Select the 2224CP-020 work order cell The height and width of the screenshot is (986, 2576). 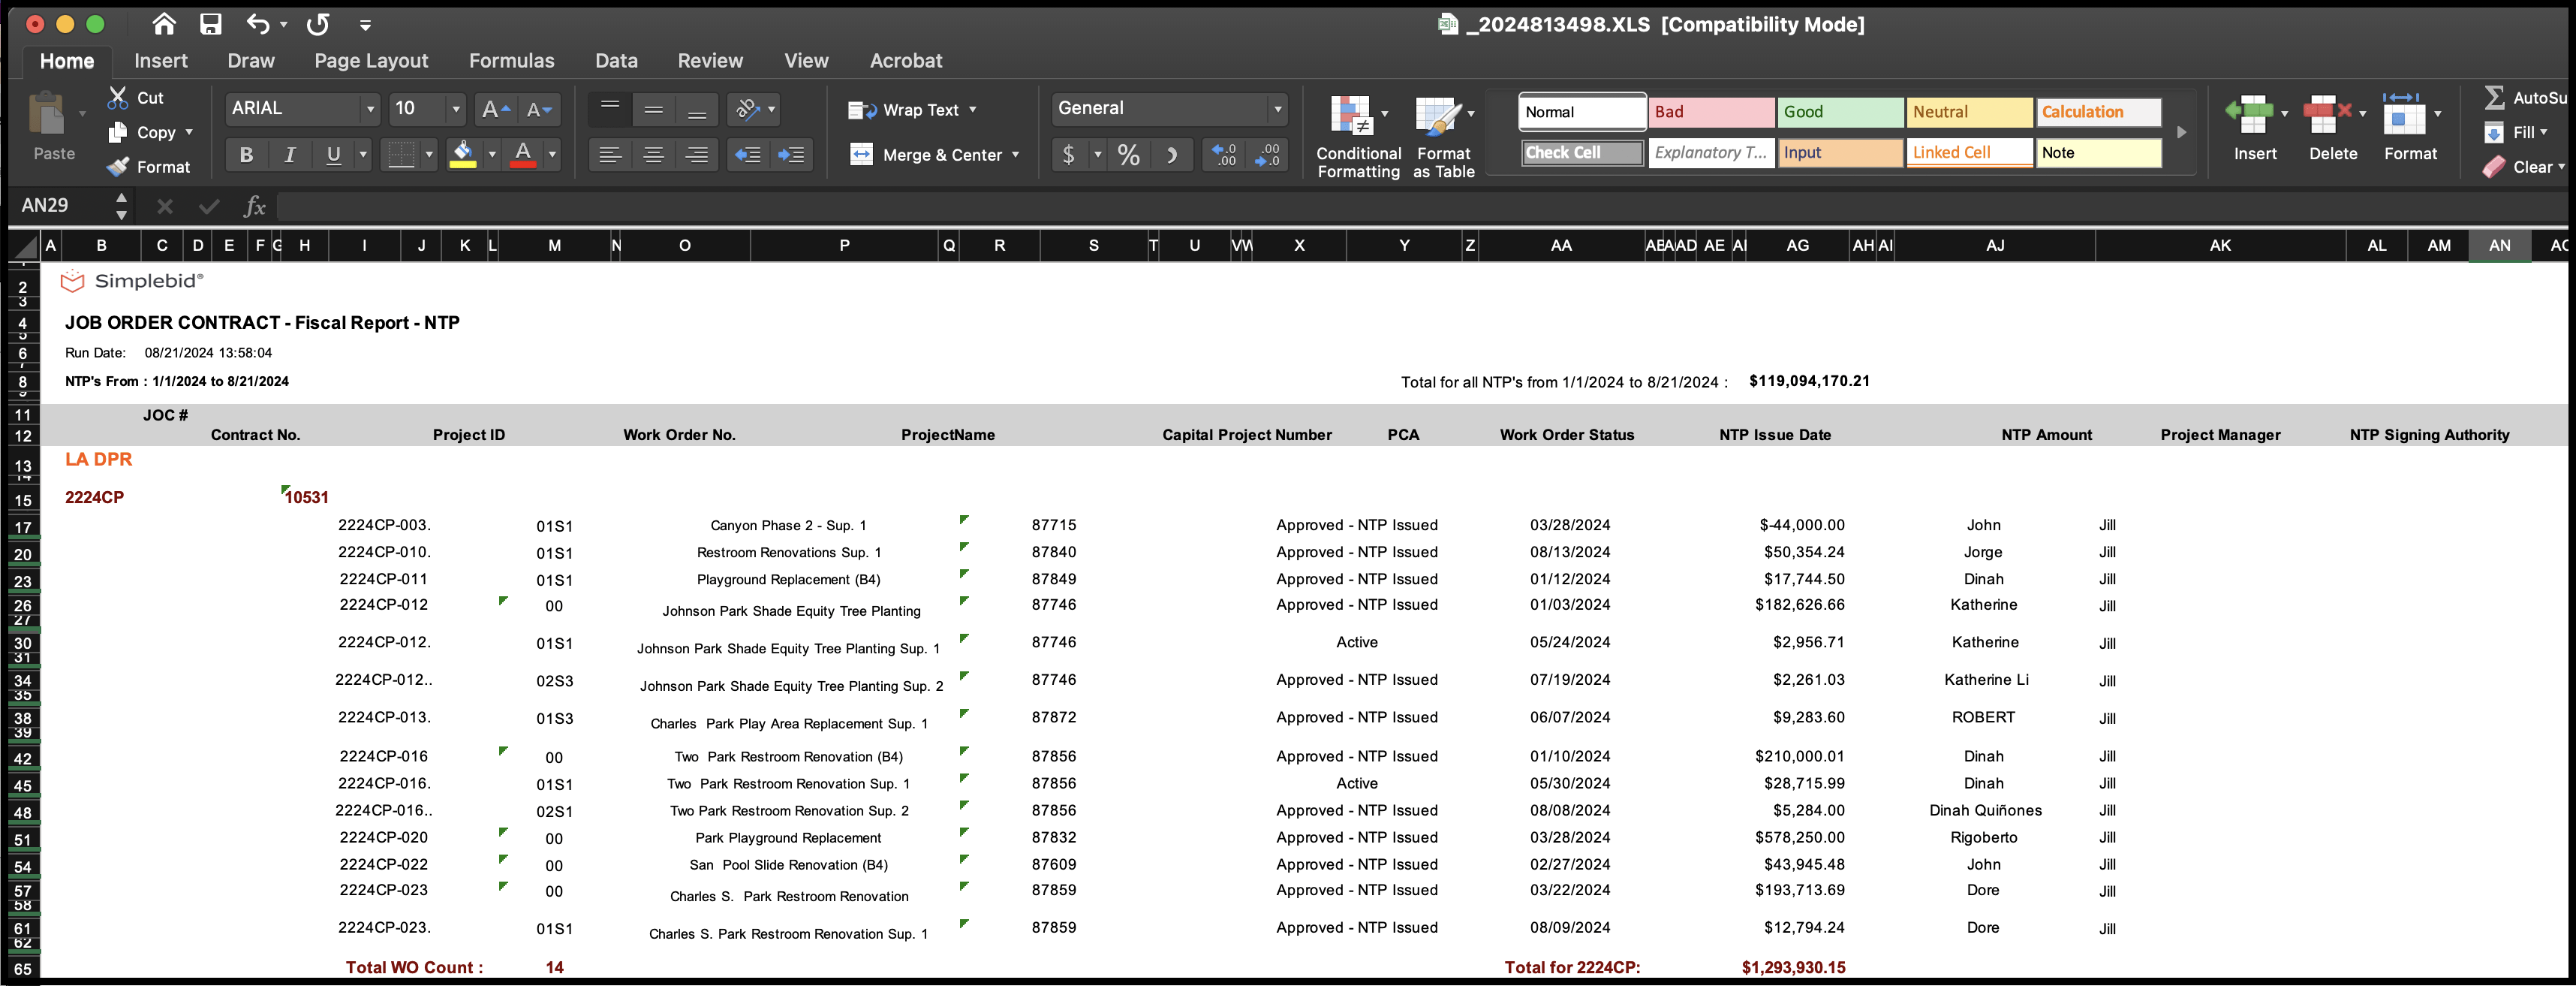(383, 837)
